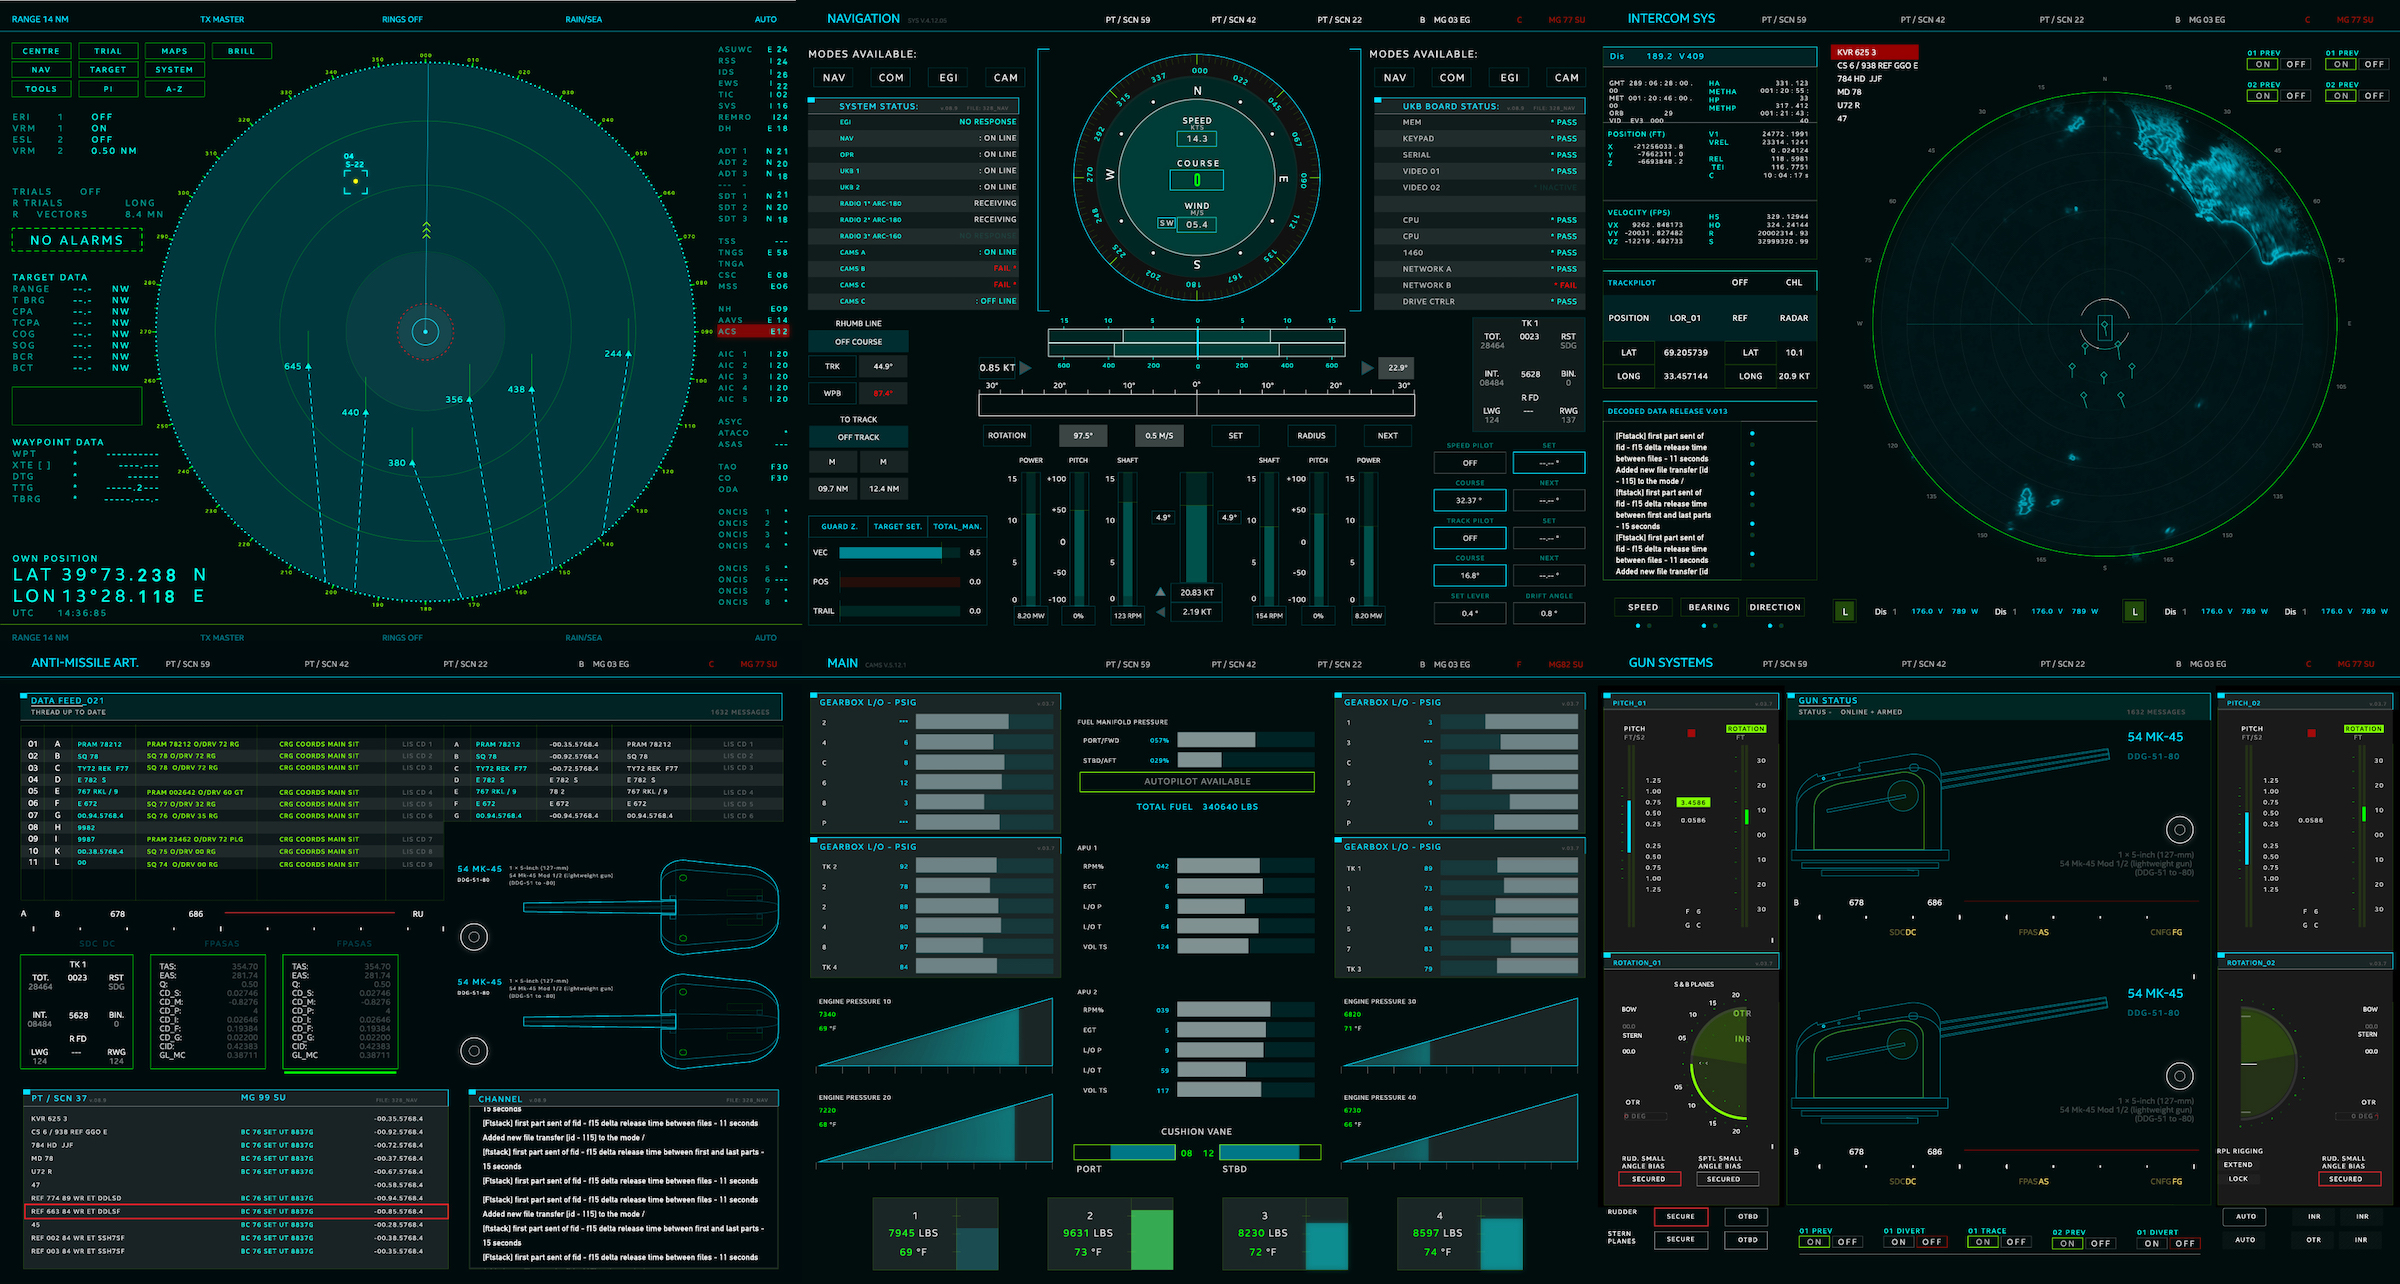2400x1284 pixels.
Task: Click the arrow beside the 22.9° readout
Action: point(1366,367)
